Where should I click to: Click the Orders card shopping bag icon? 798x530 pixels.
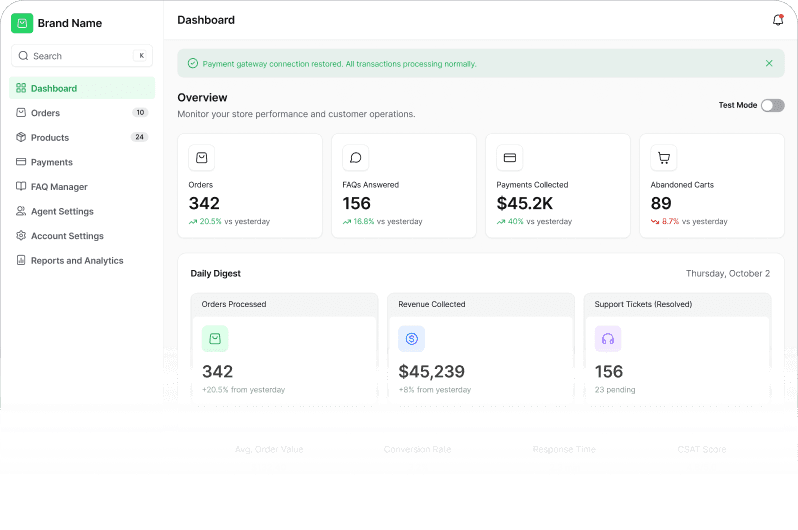click(201, 158)
